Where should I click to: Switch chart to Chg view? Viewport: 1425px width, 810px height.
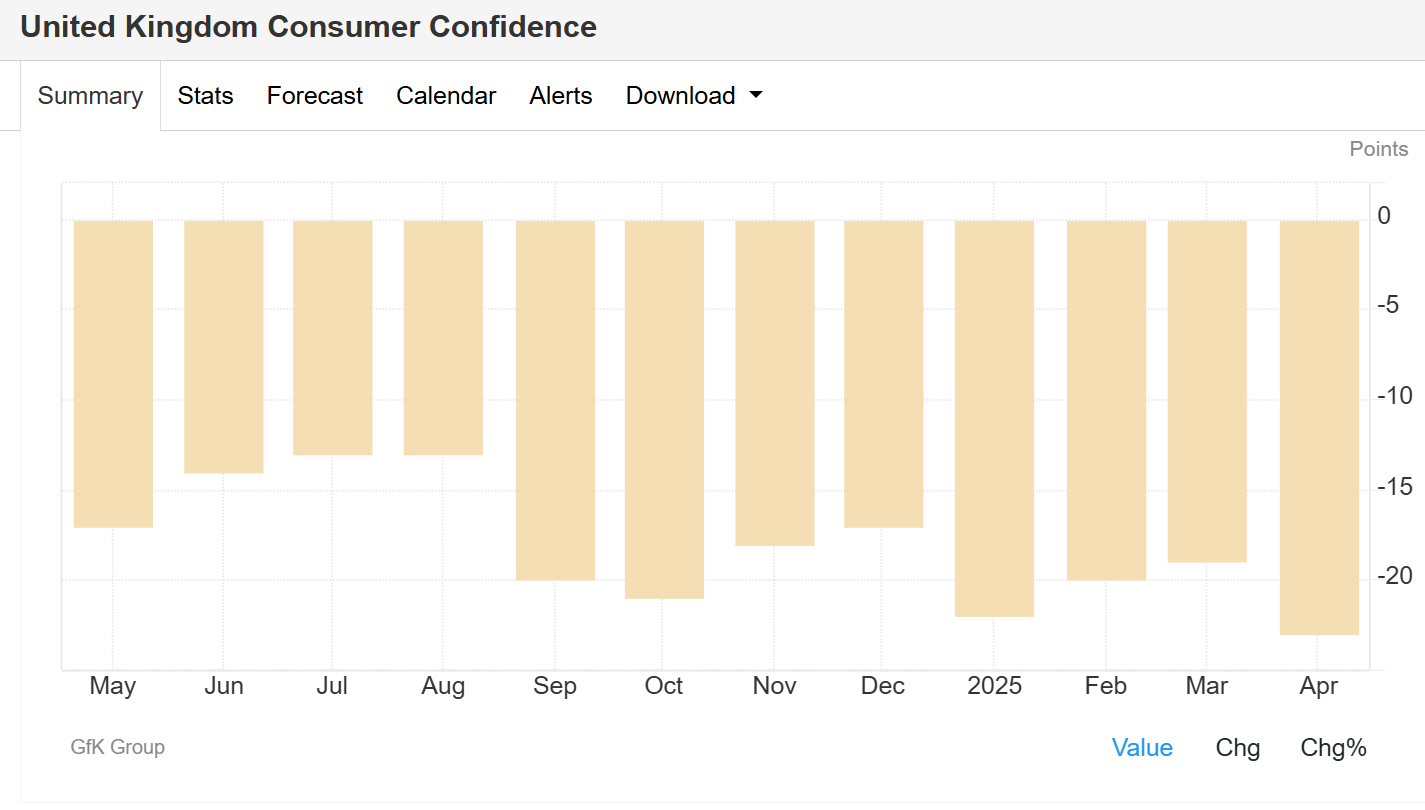(1237, 748)
